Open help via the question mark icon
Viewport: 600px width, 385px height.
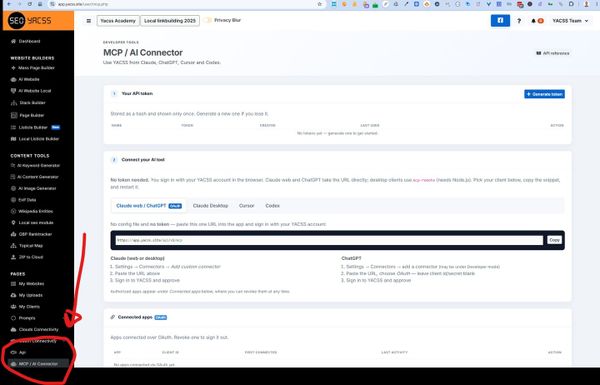coord(519,21)
